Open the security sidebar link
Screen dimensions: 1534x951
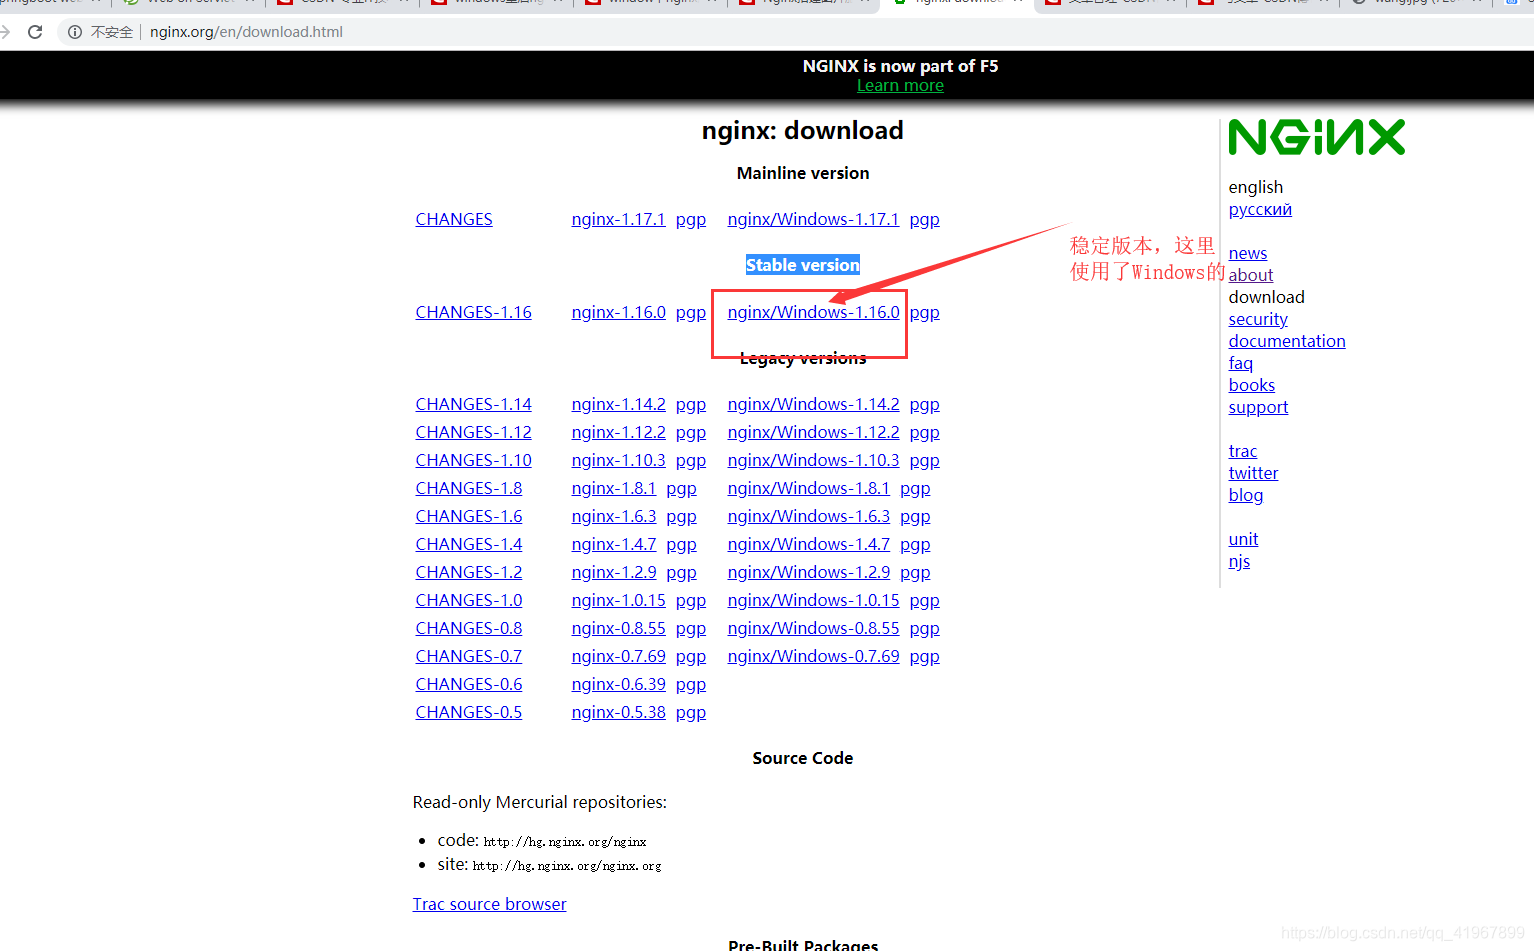click(x=1258, y=319)
